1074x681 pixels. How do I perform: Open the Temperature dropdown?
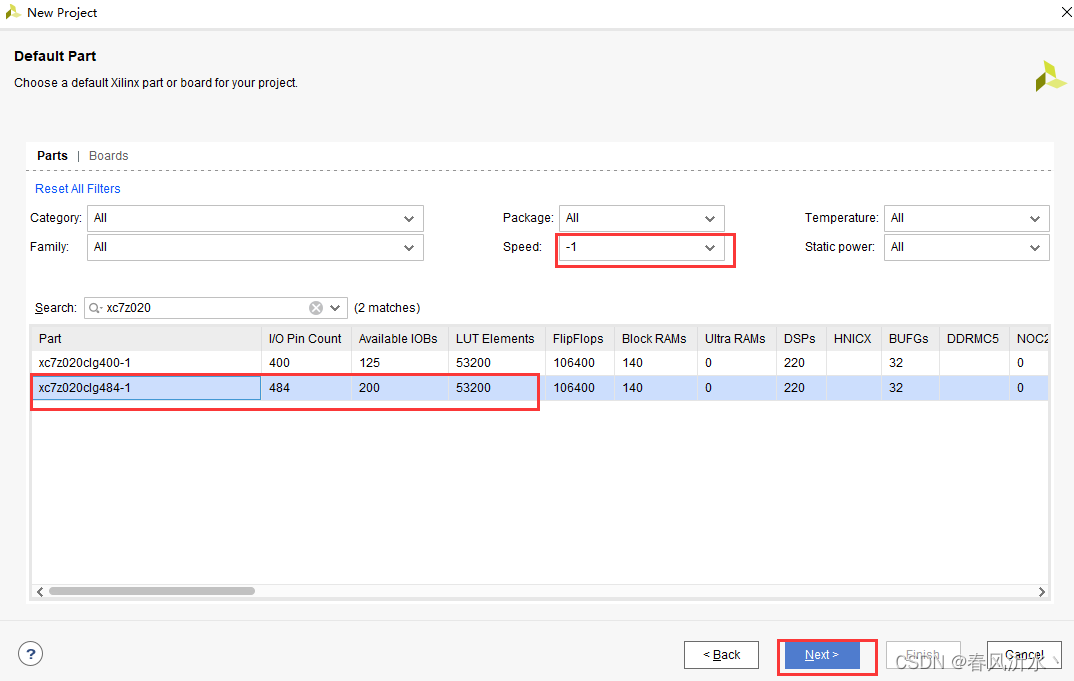(x=966, y=219)
